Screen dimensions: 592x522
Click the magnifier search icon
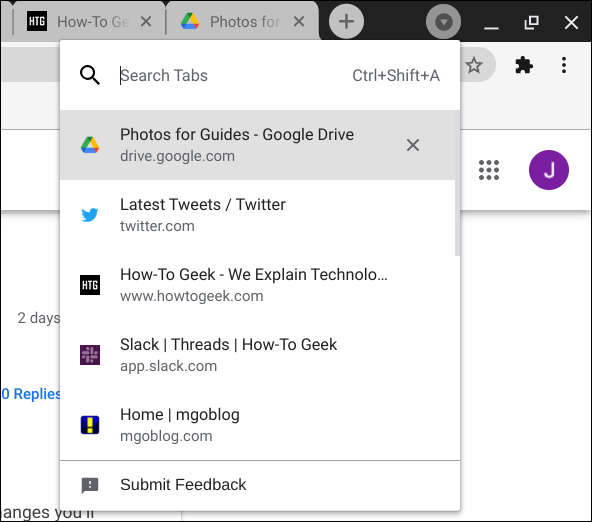[90, 75]
